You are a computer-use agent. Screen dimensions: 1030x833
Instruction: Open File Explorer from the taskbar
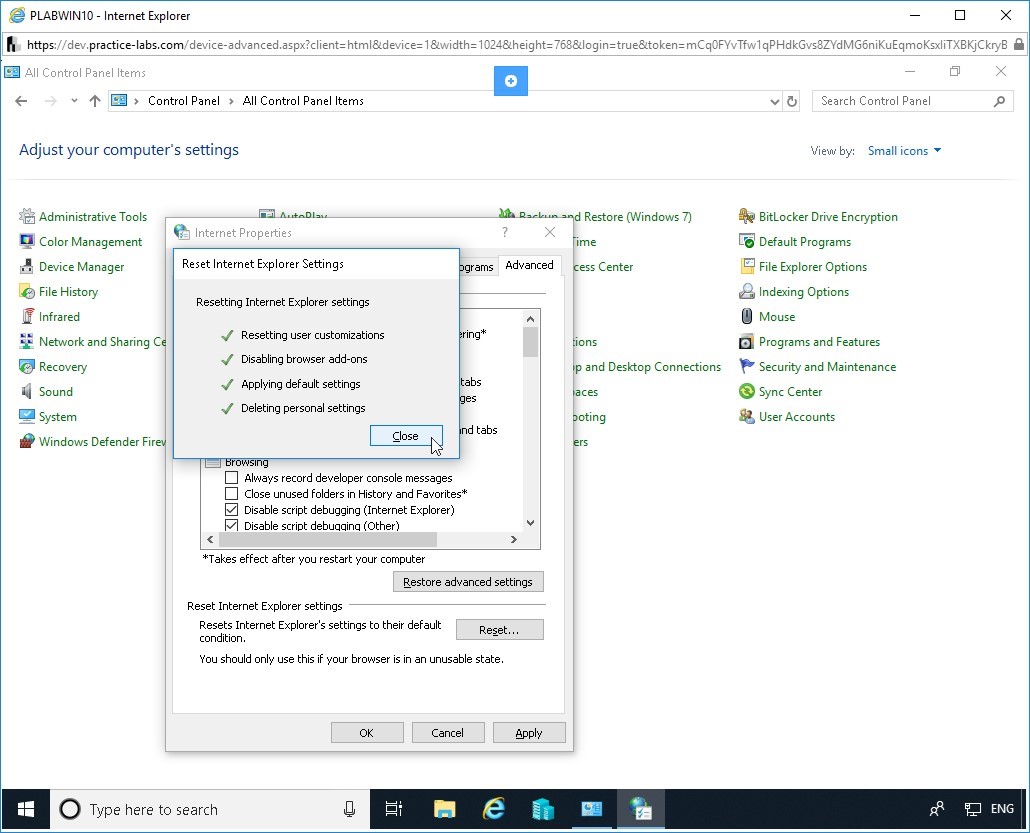click(x=444, y=809)
